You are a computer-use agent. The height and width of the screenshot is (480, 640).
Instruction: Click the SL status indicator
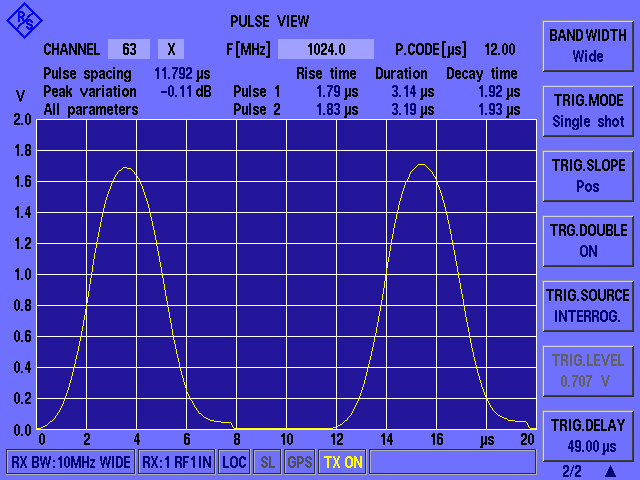pos(267,462)
